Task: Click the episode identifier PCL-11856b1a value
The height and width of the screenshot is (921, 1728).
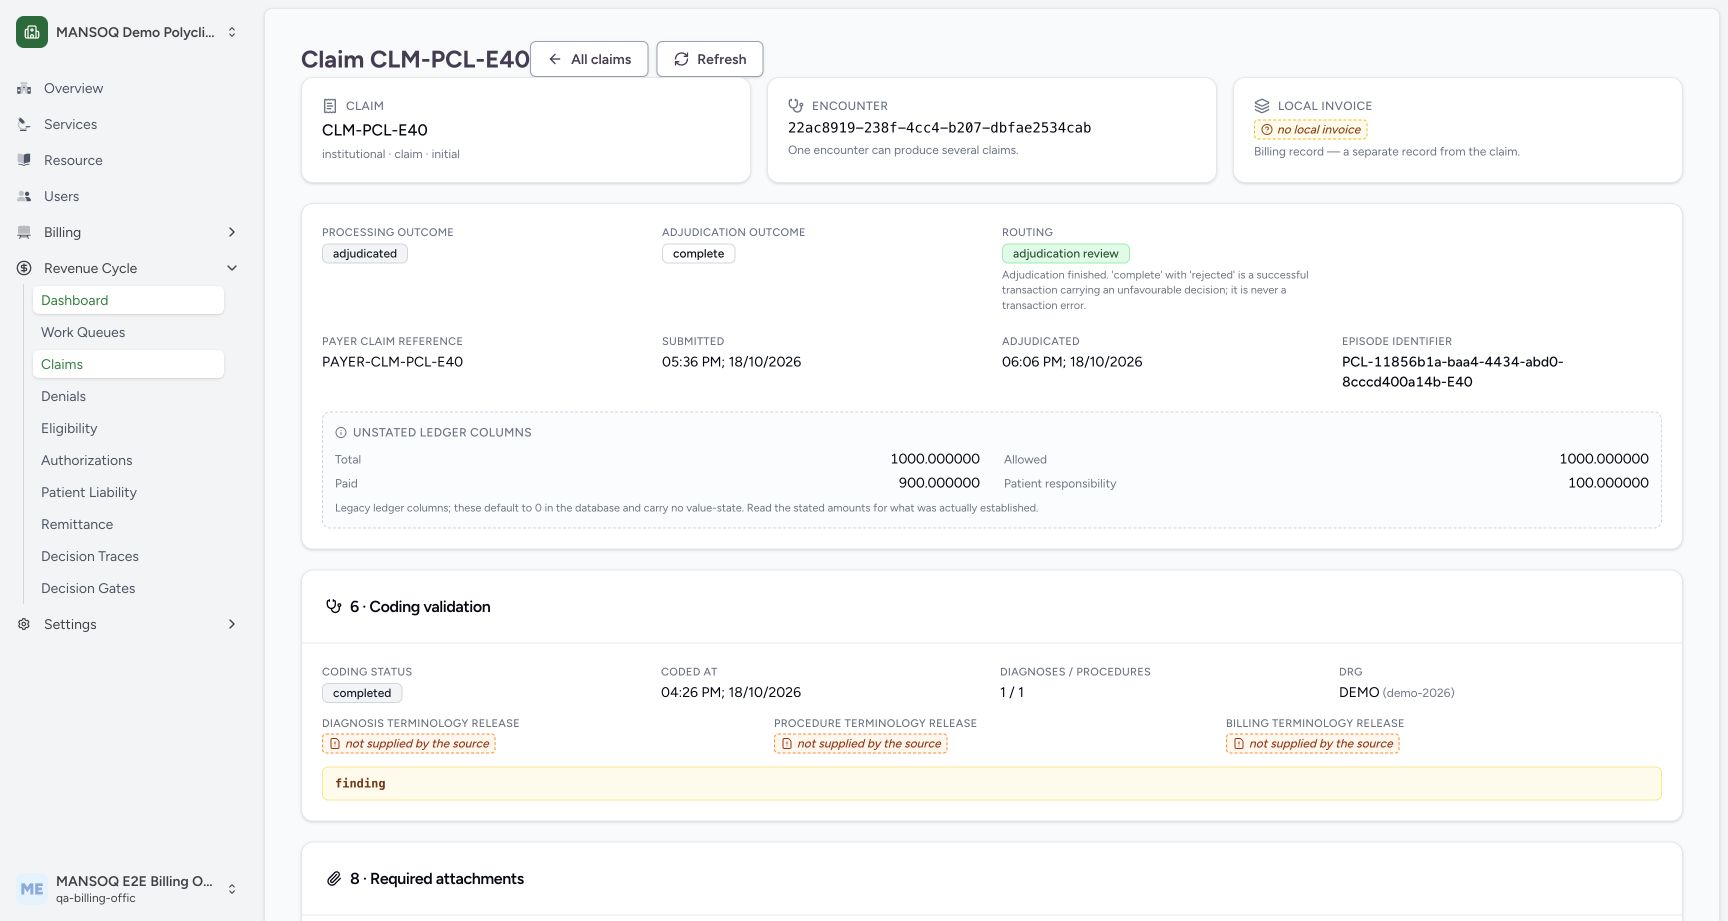Action: pos(1452,372)
